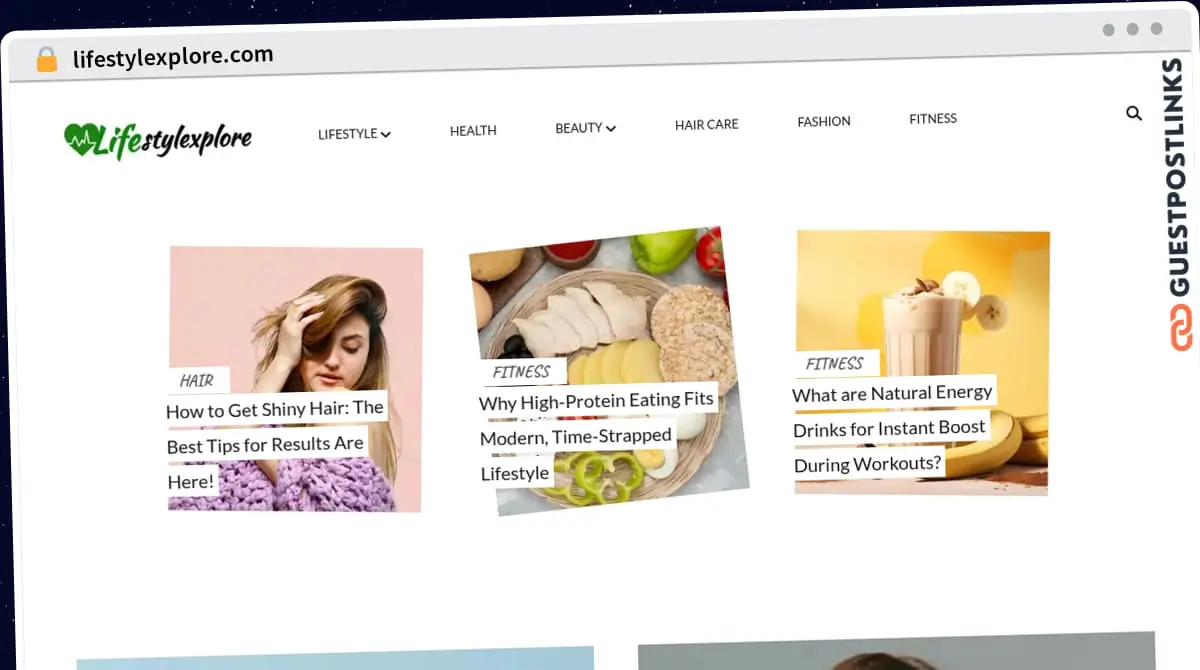Open the Beauty nav label

579,128
